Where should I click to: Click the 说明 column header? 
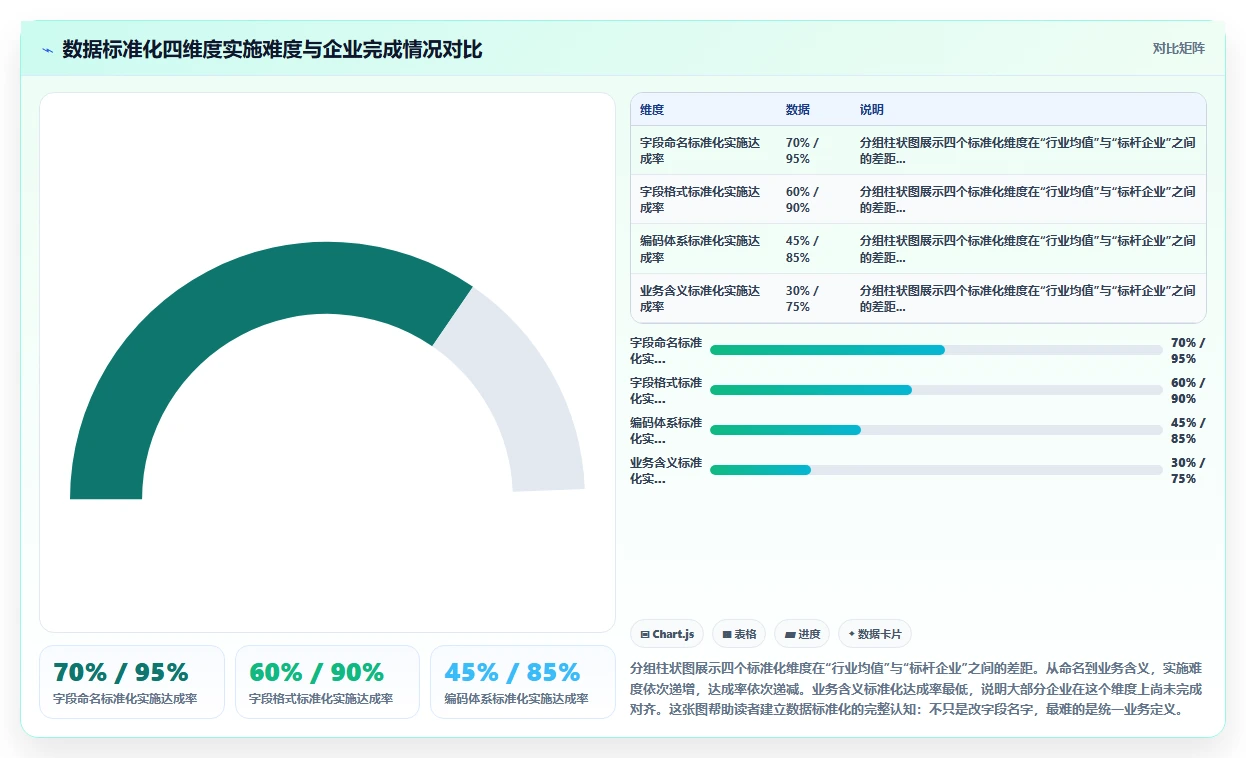coord(872,110)
